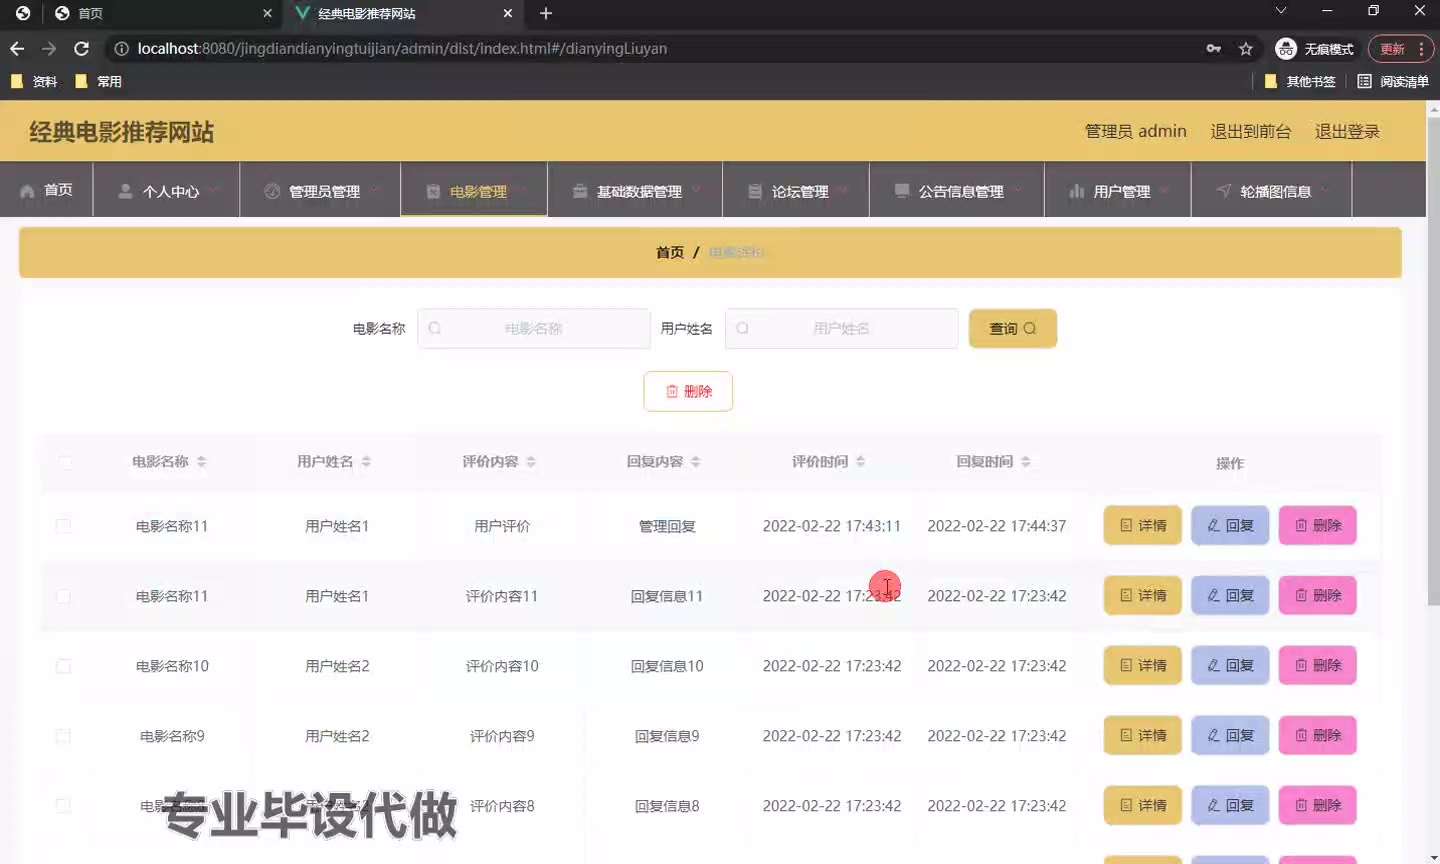Image resolution: width=1440 pixels, height=864 pixels.
Task: Check the row with 用户评价 content
Action: pos(63,525)
